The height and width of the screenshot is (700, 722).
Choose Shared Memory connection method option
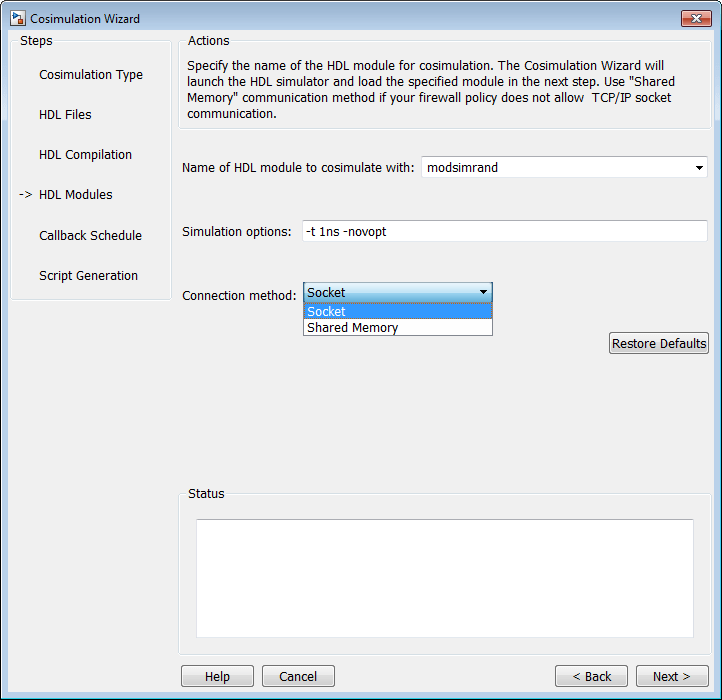[x=397, y=328]
